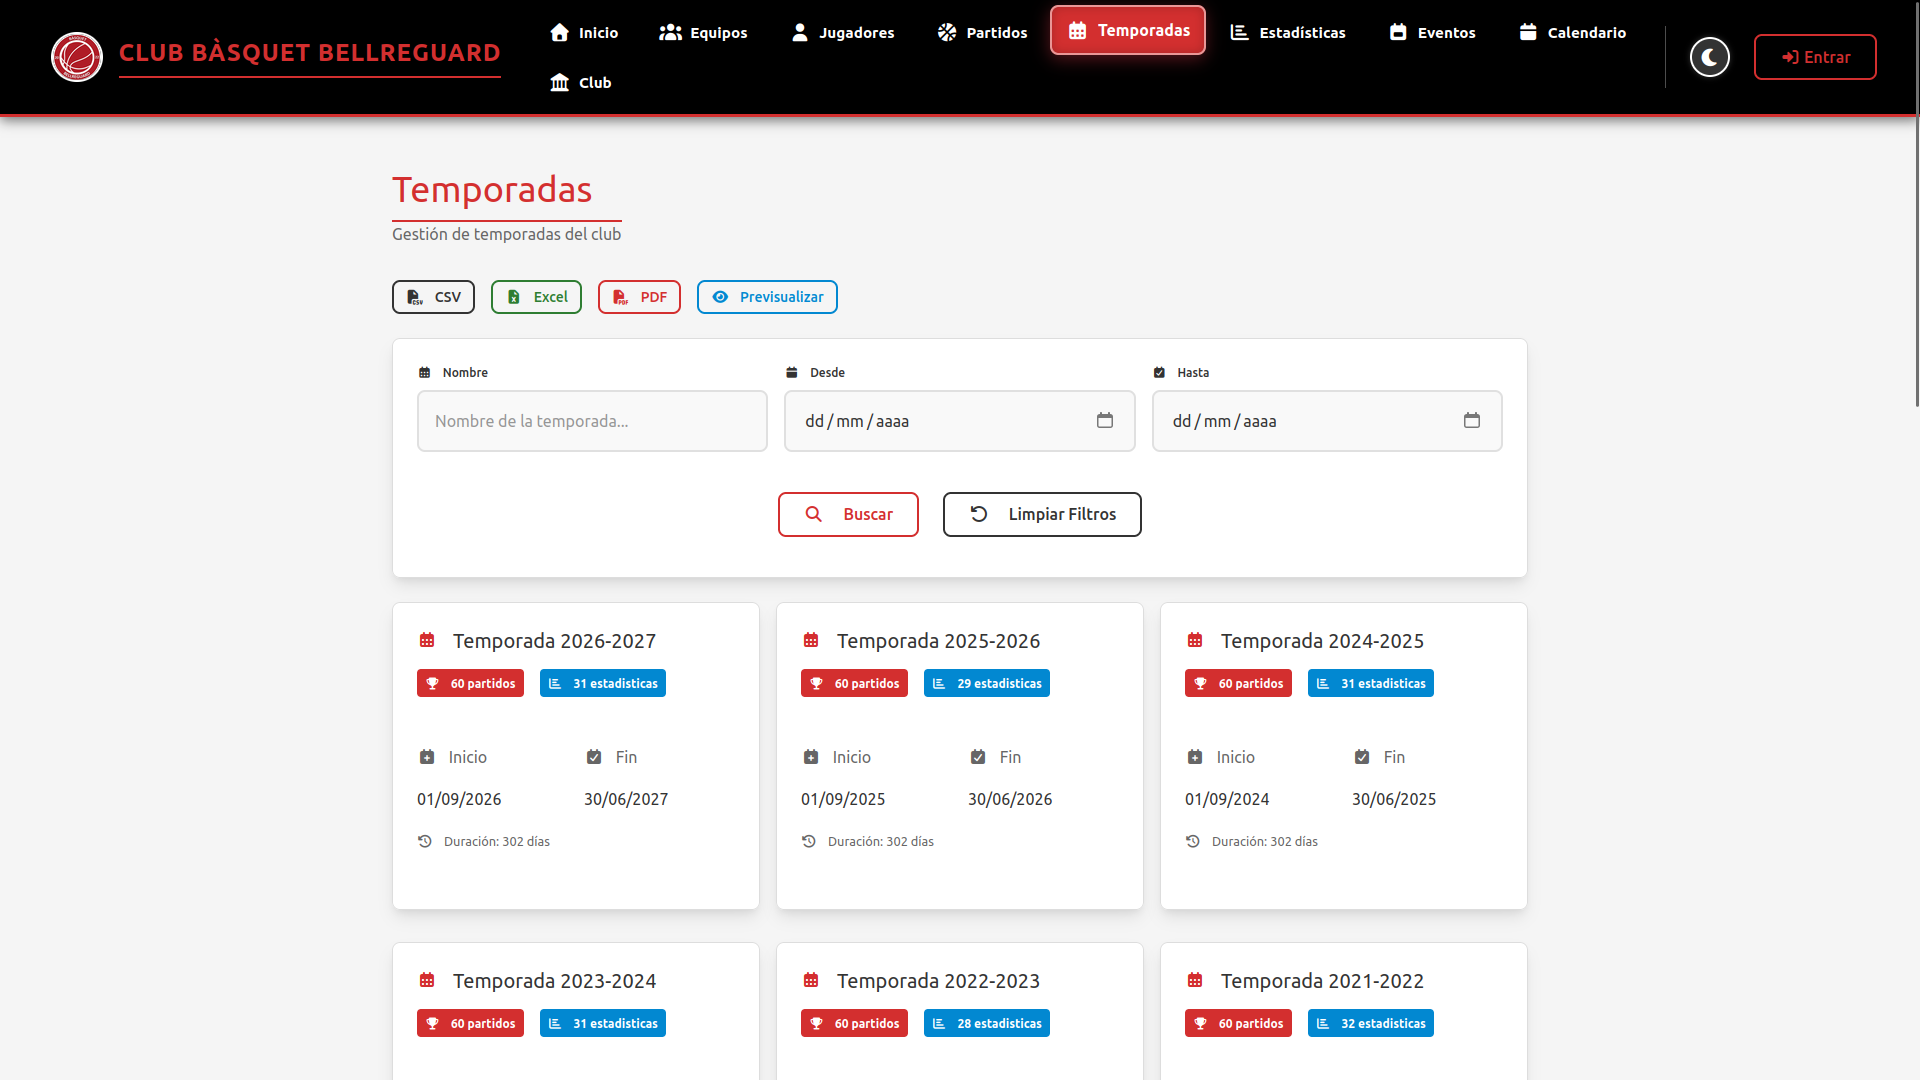Click the club logo in header
The width and height of the screenshot is (1920, 1080).
(x=77, y=57)
